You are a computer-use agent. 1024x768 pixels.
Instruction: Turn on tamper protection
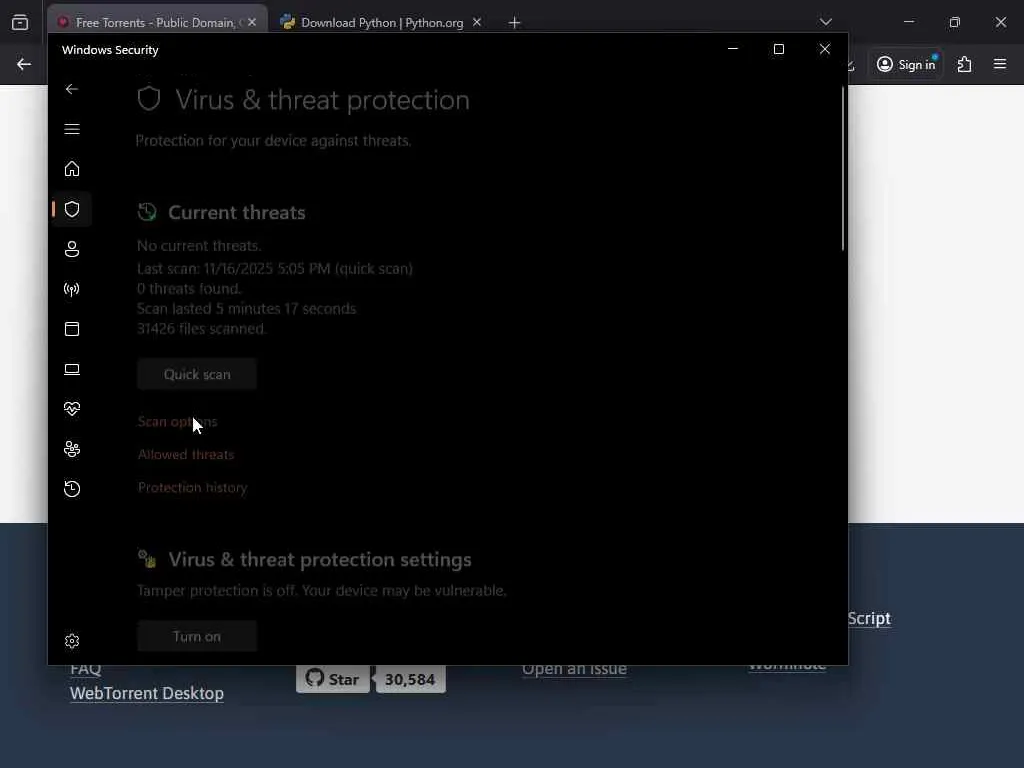(x=197, y=636)
